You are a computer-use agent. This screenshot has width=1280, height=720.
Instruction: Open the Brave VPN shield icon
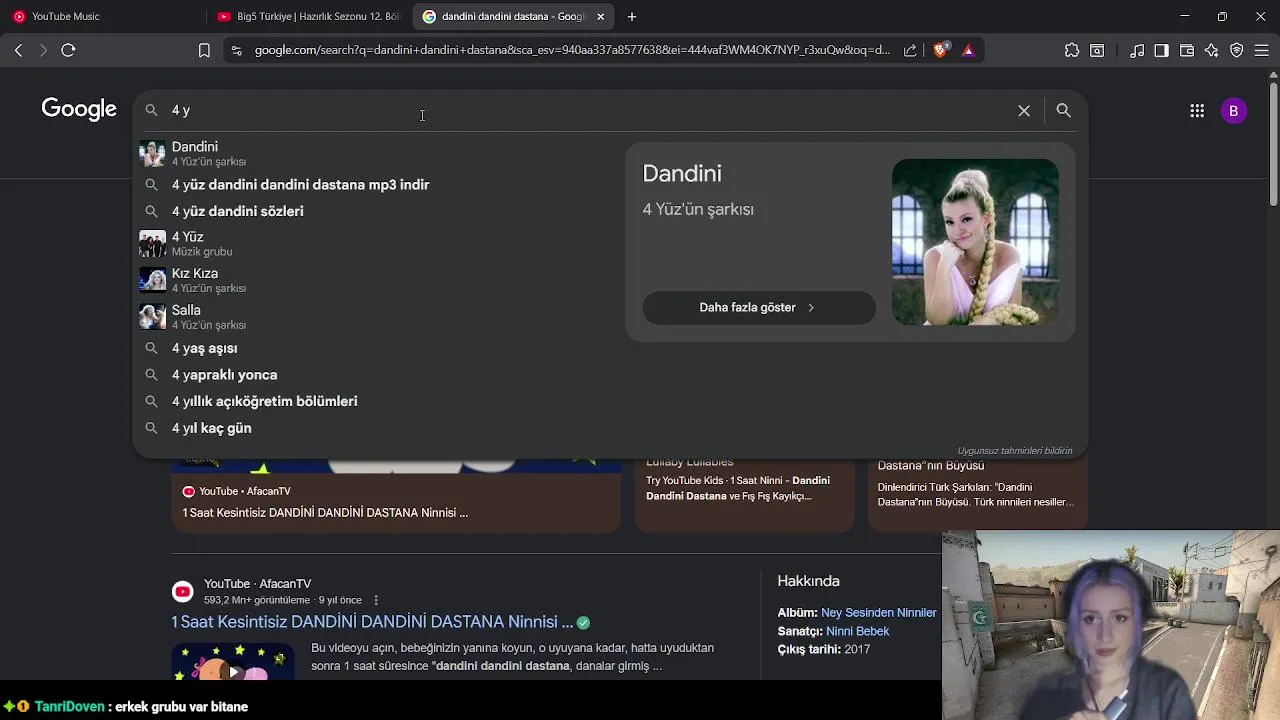point(1237,50)
